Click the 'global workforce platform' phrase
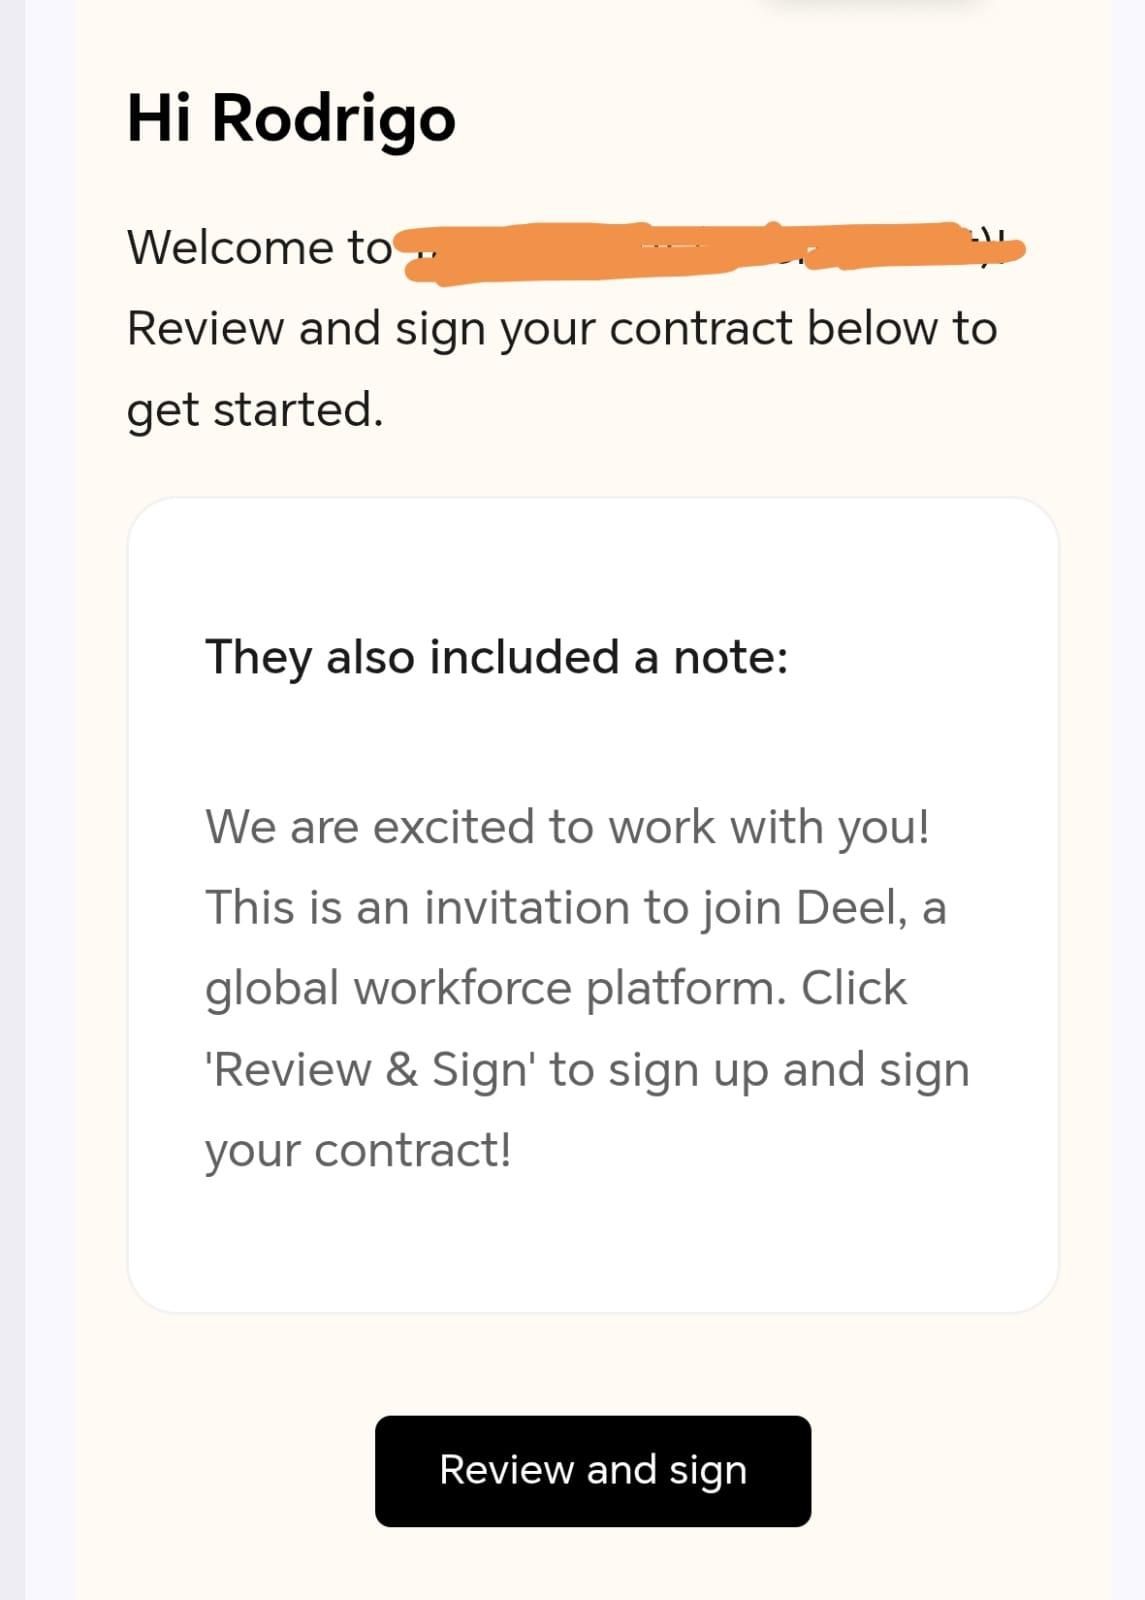This screenshot has width=1145, height=1600. click(x=490, y=988)
